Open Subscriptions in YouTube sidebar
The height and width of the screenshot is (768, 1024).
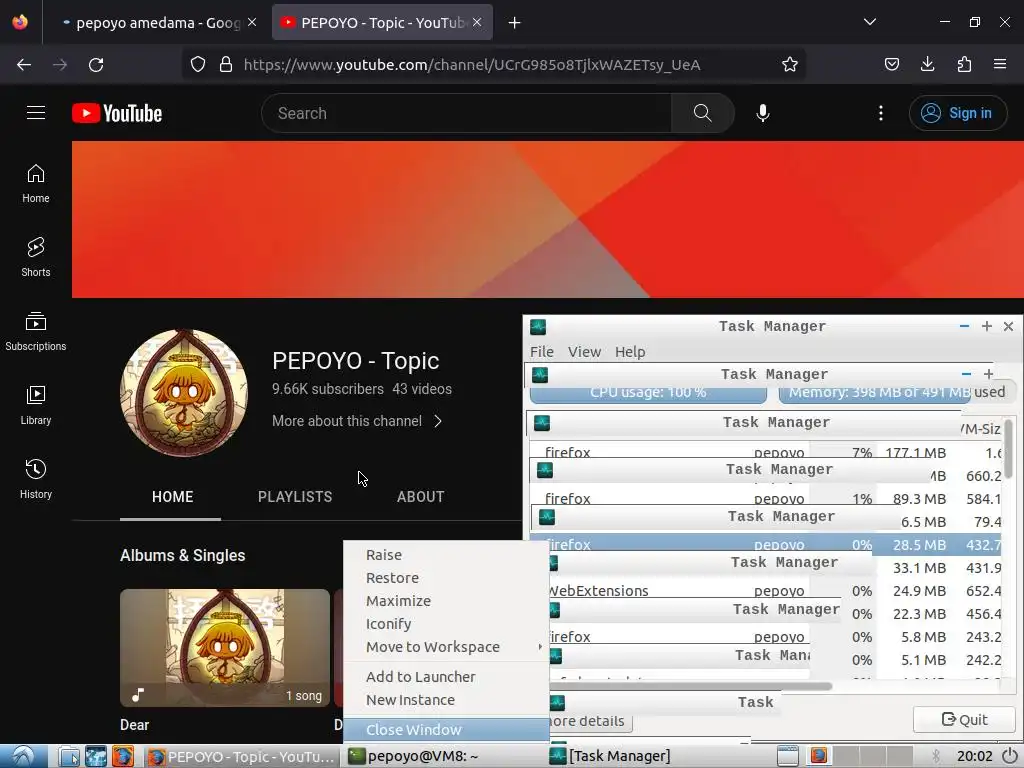tap(36, 331)
